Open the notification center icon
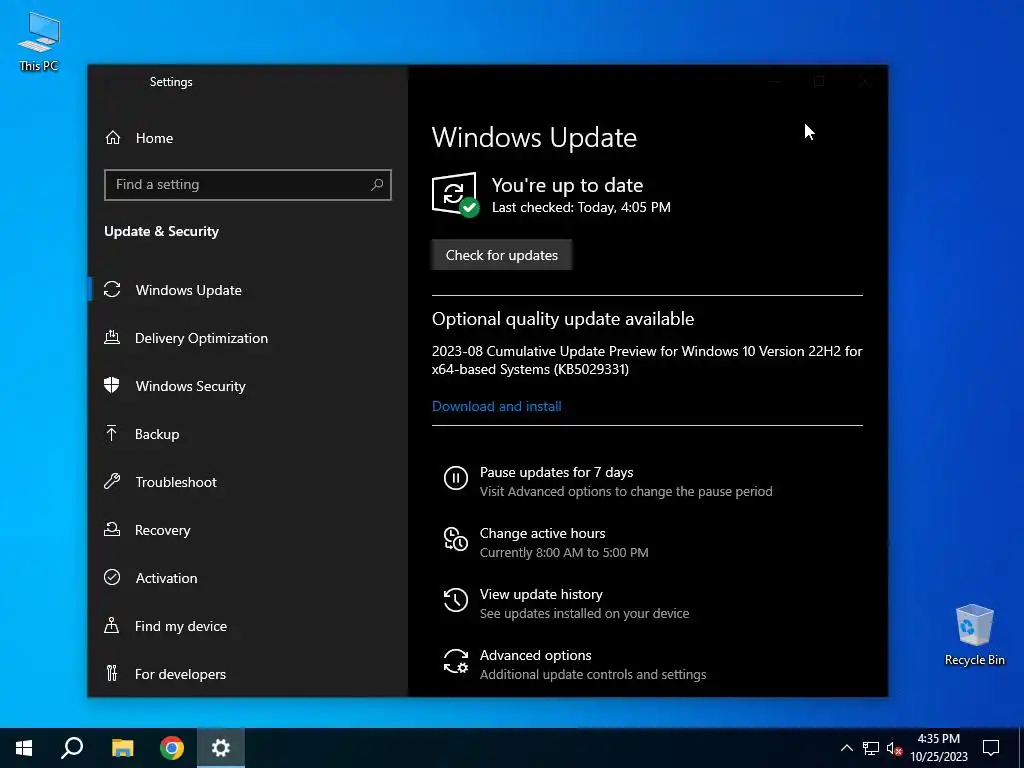Screen dimensions: 1024x768 pyautogui.click(x=991, y=748)
